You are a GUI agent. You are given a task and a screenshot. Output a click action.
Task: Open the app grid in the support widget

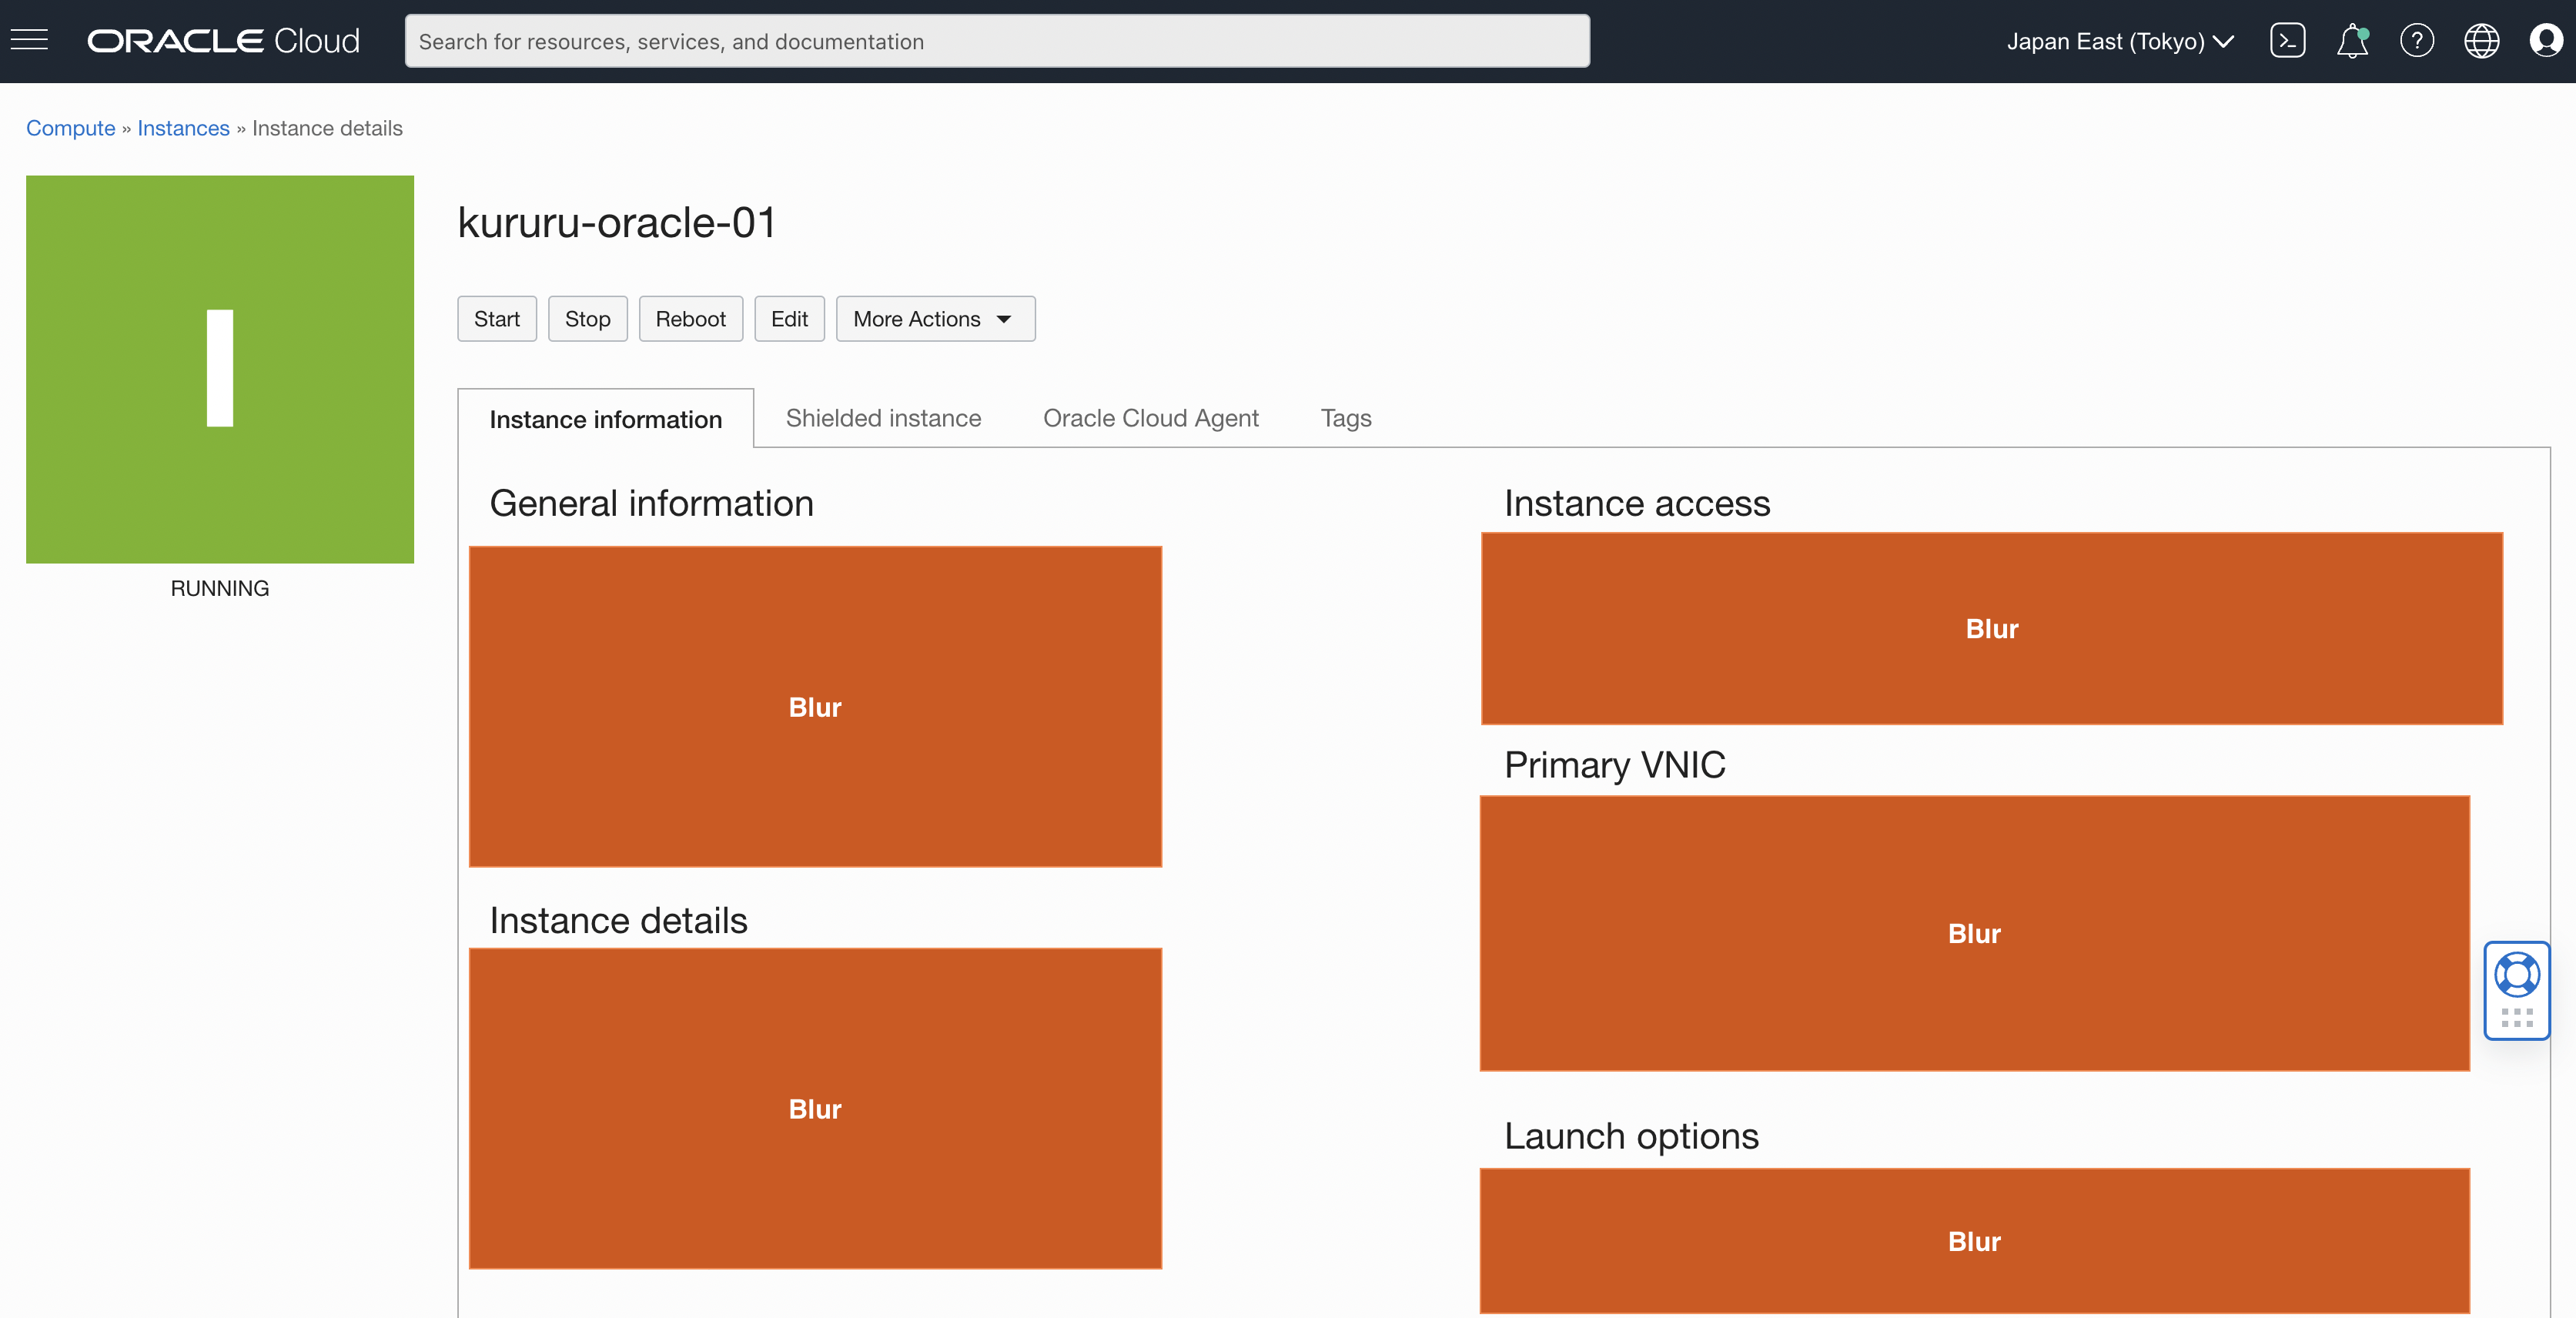click(2517, 1018)
